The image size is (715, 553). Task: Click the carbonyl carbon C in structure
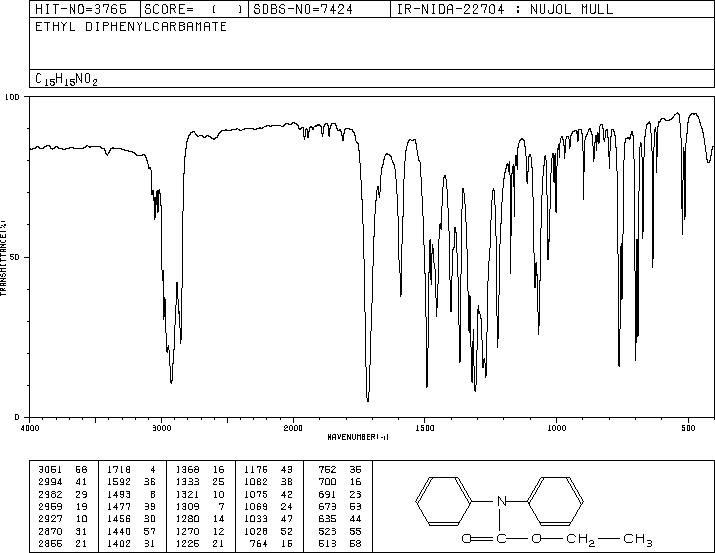(x=501, y=539)
